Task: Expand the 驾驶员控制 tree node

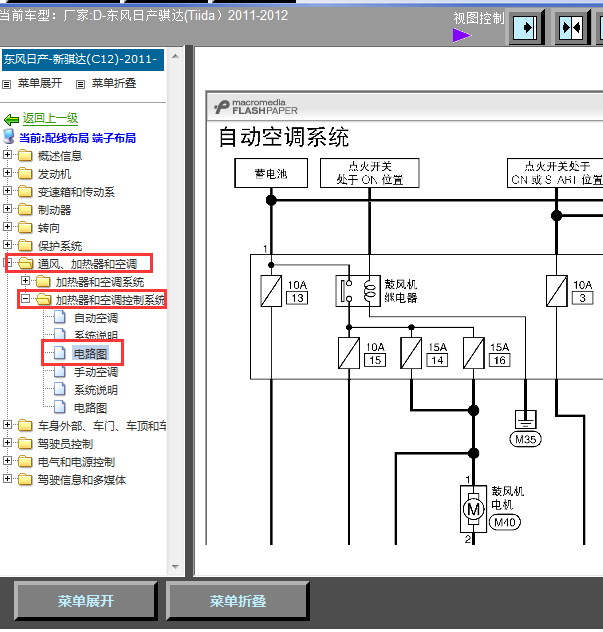Action: coord(7,443)
